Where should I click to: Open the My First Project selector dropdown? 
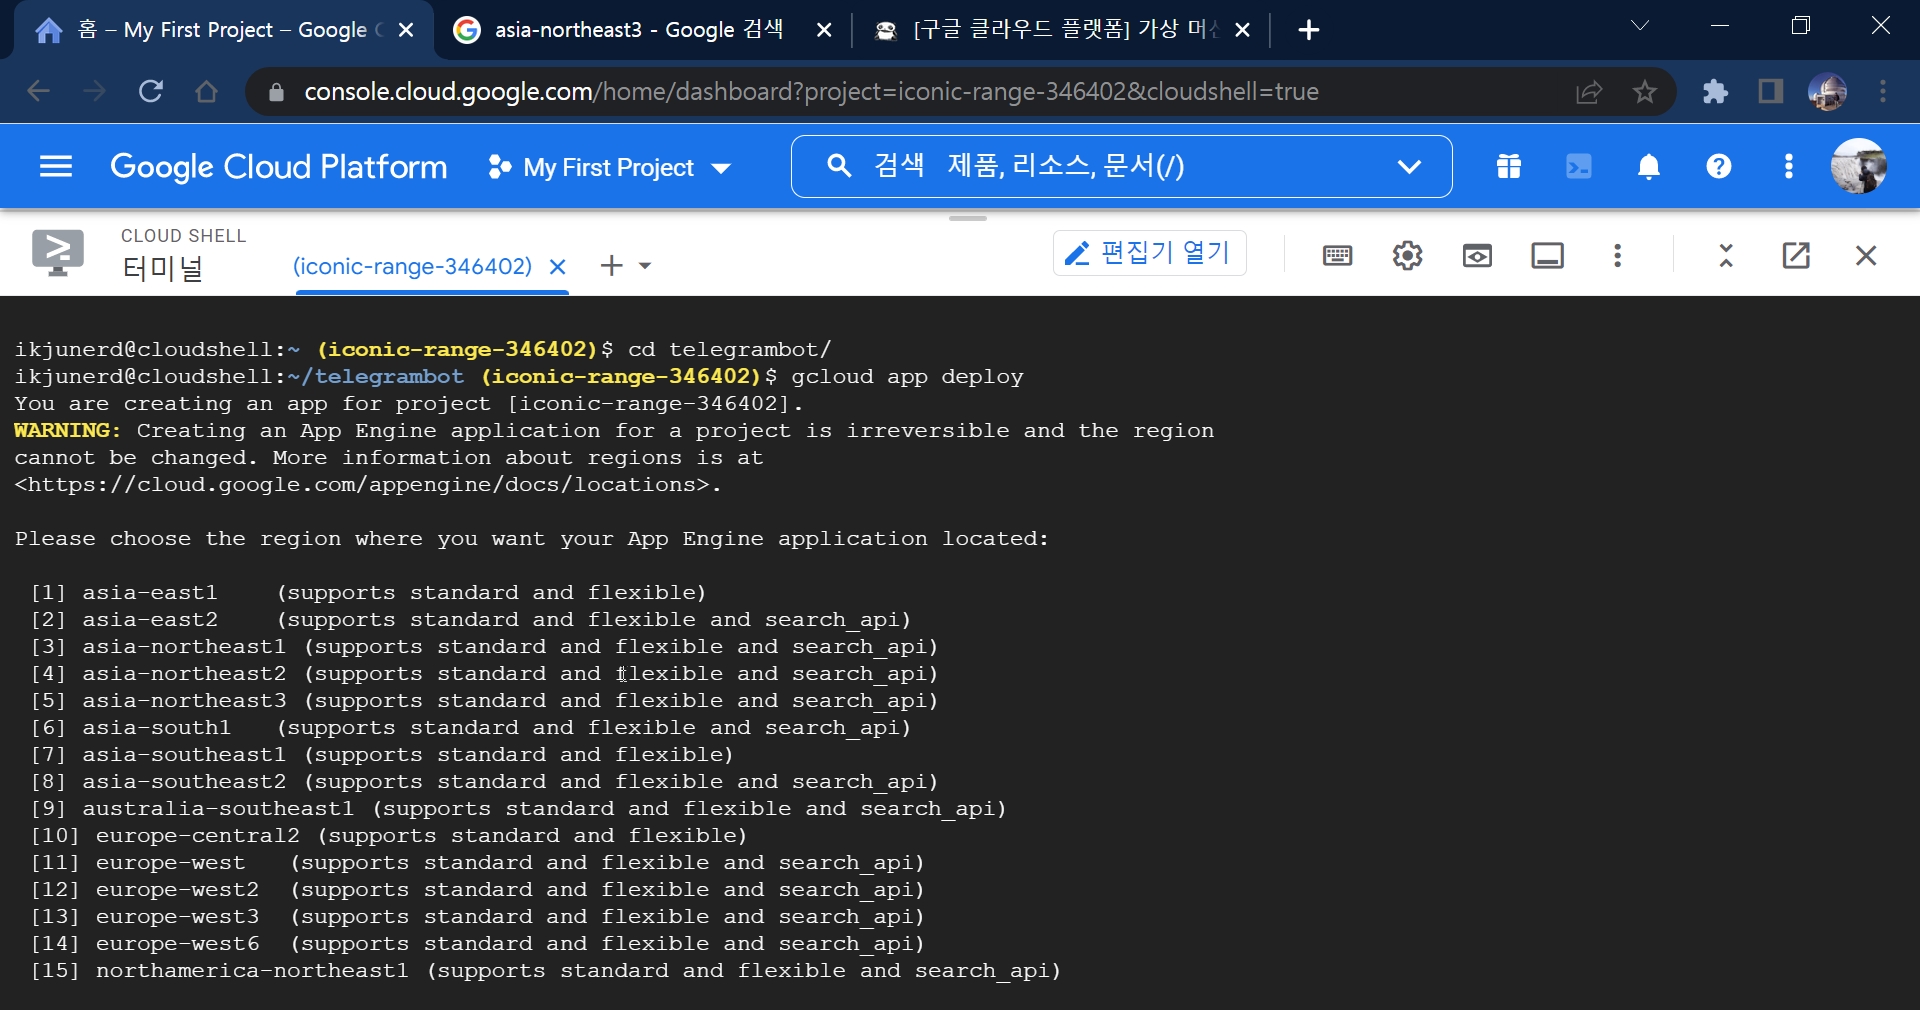tap(608, 168)
